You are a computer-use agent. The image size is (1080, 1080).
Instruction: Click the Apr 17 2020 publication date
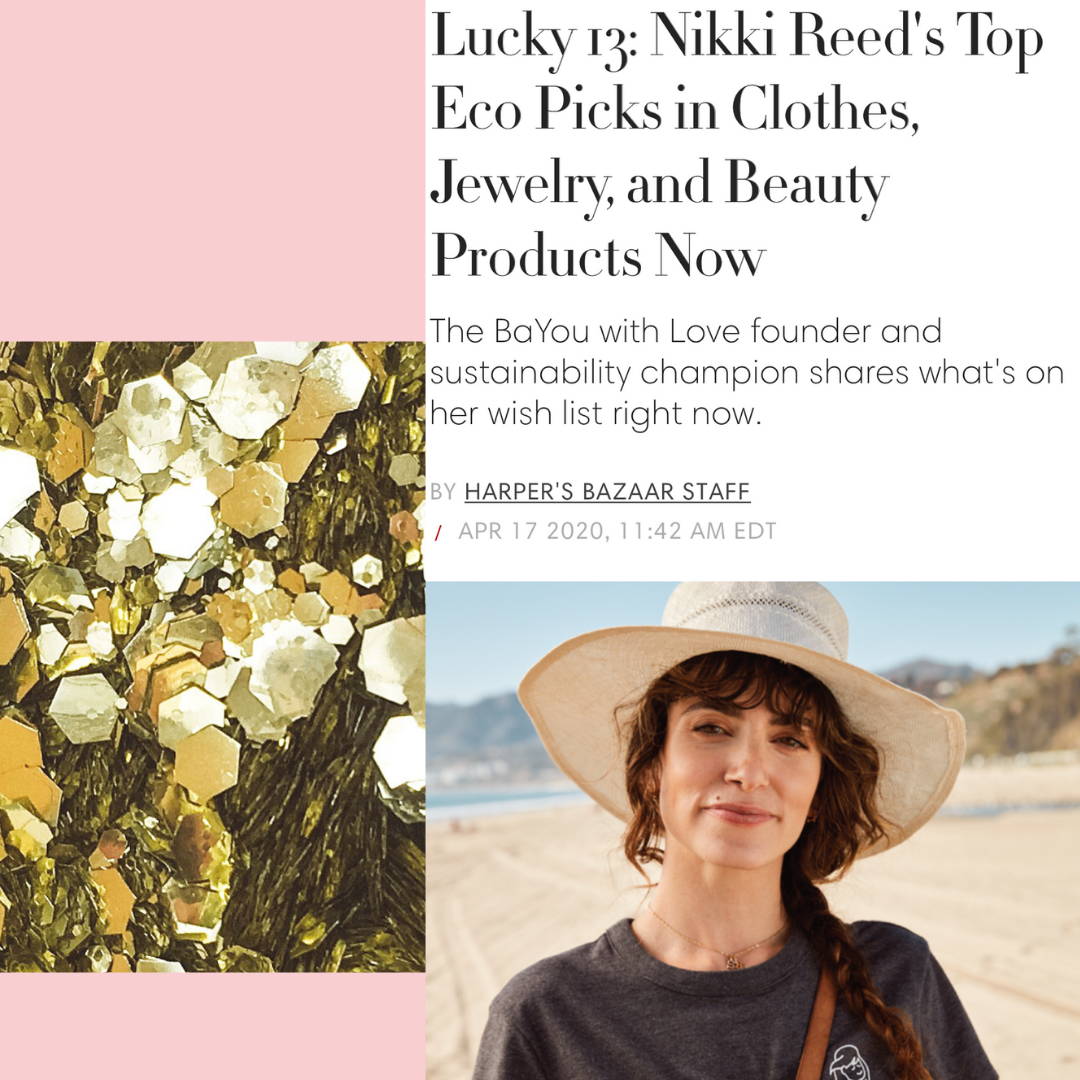point(616,531)
